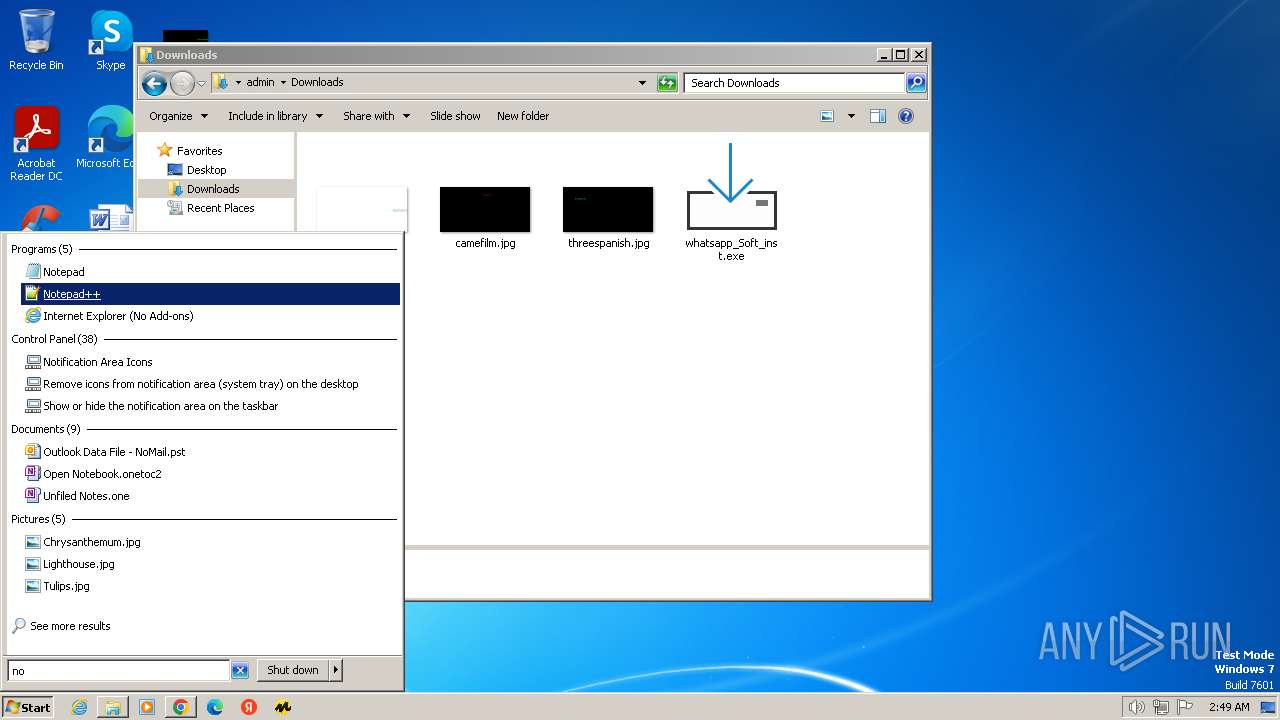Open more view options dropdown
1280x720 pixels.
851,116
